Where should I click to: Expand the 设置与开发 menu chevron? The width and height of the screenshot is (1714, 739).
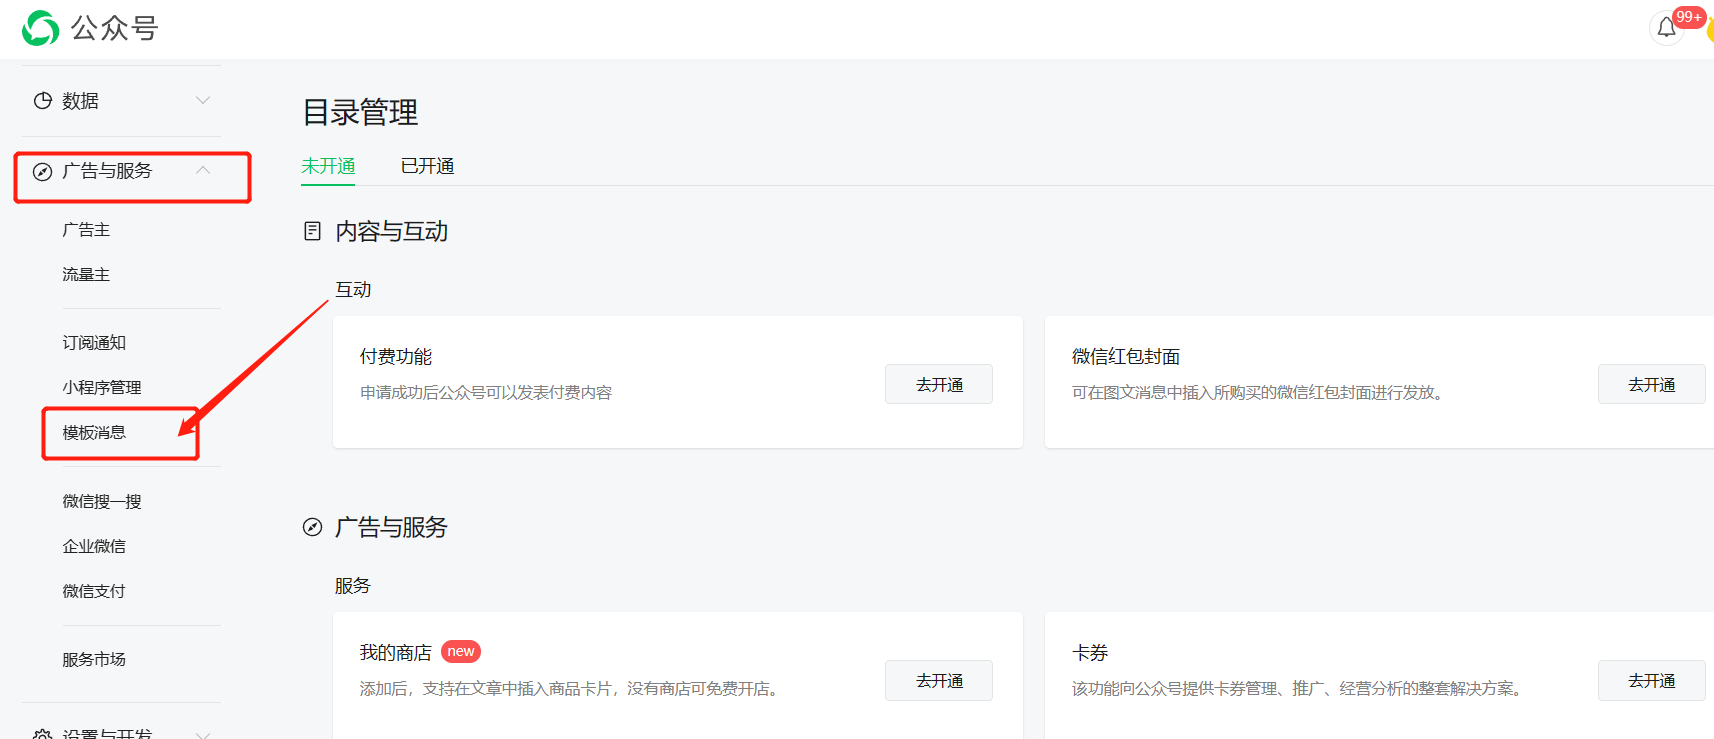click(x=203, y=734)
